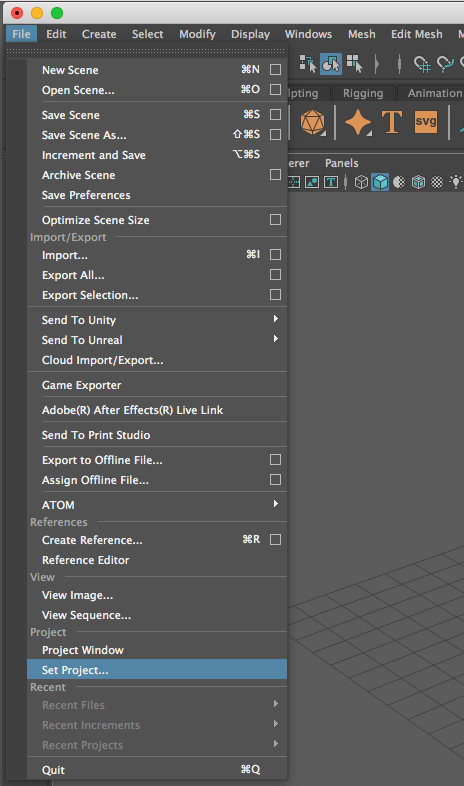Open the viewport Panels menu
Screen dimensions: 464x786
click(342, 163)
